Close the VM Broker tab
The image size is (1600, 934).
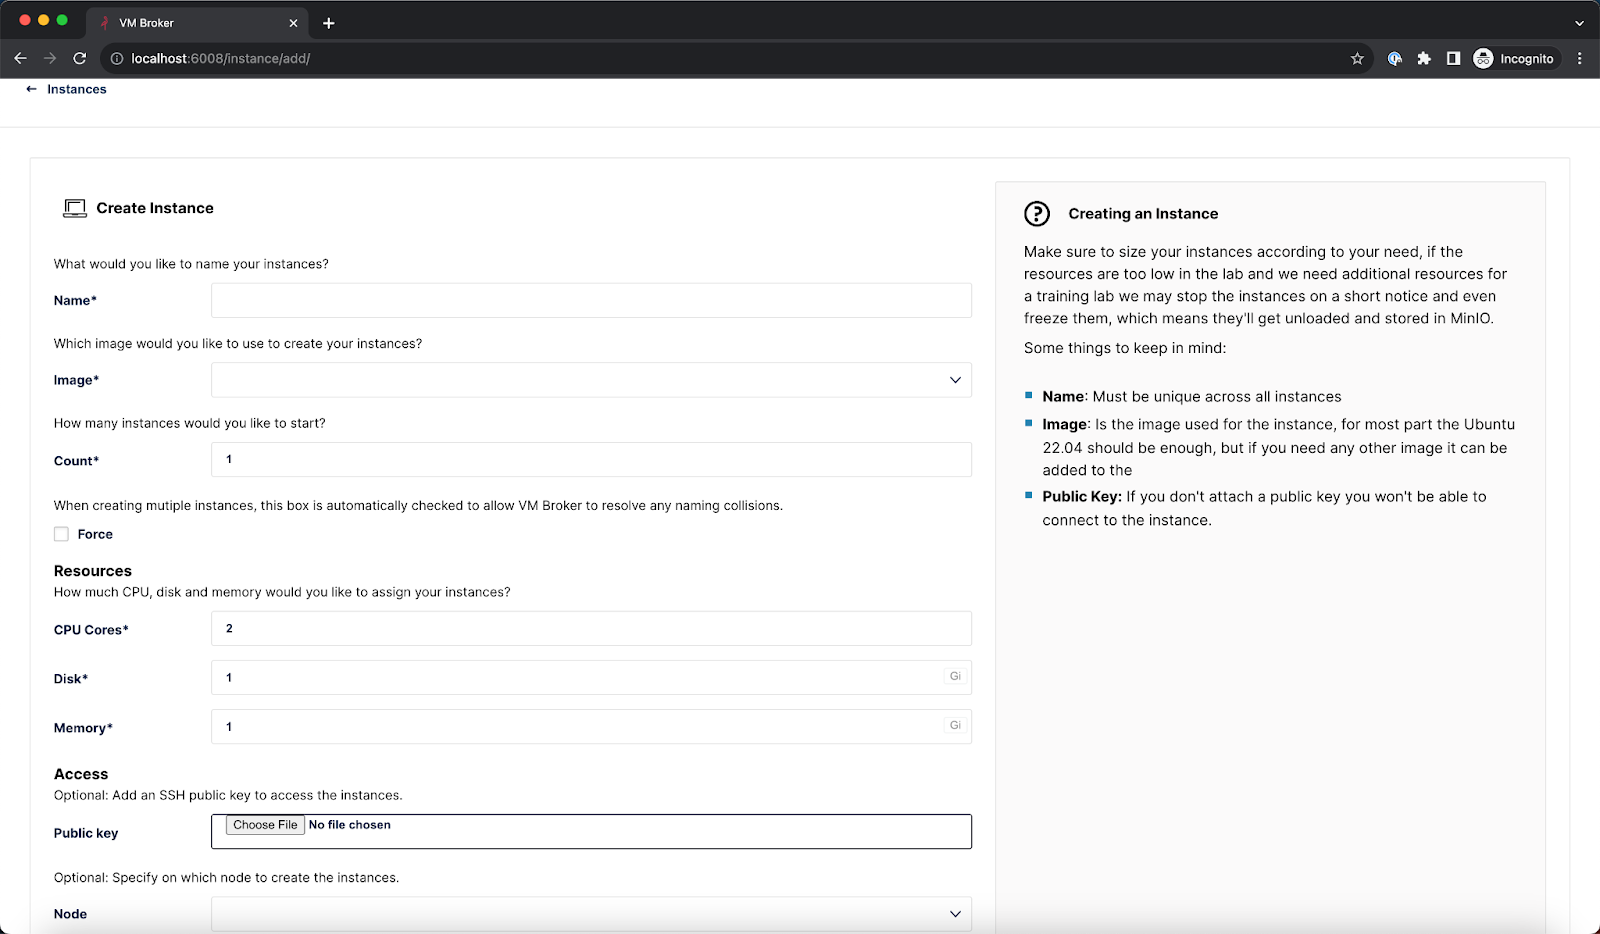pyautogui.click(x=293, y=23)
